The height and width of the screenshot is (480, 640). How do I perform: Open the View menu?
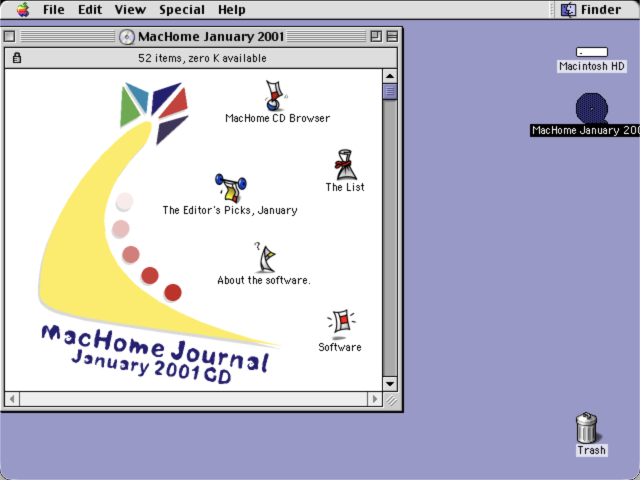click(x=130, y=9)
